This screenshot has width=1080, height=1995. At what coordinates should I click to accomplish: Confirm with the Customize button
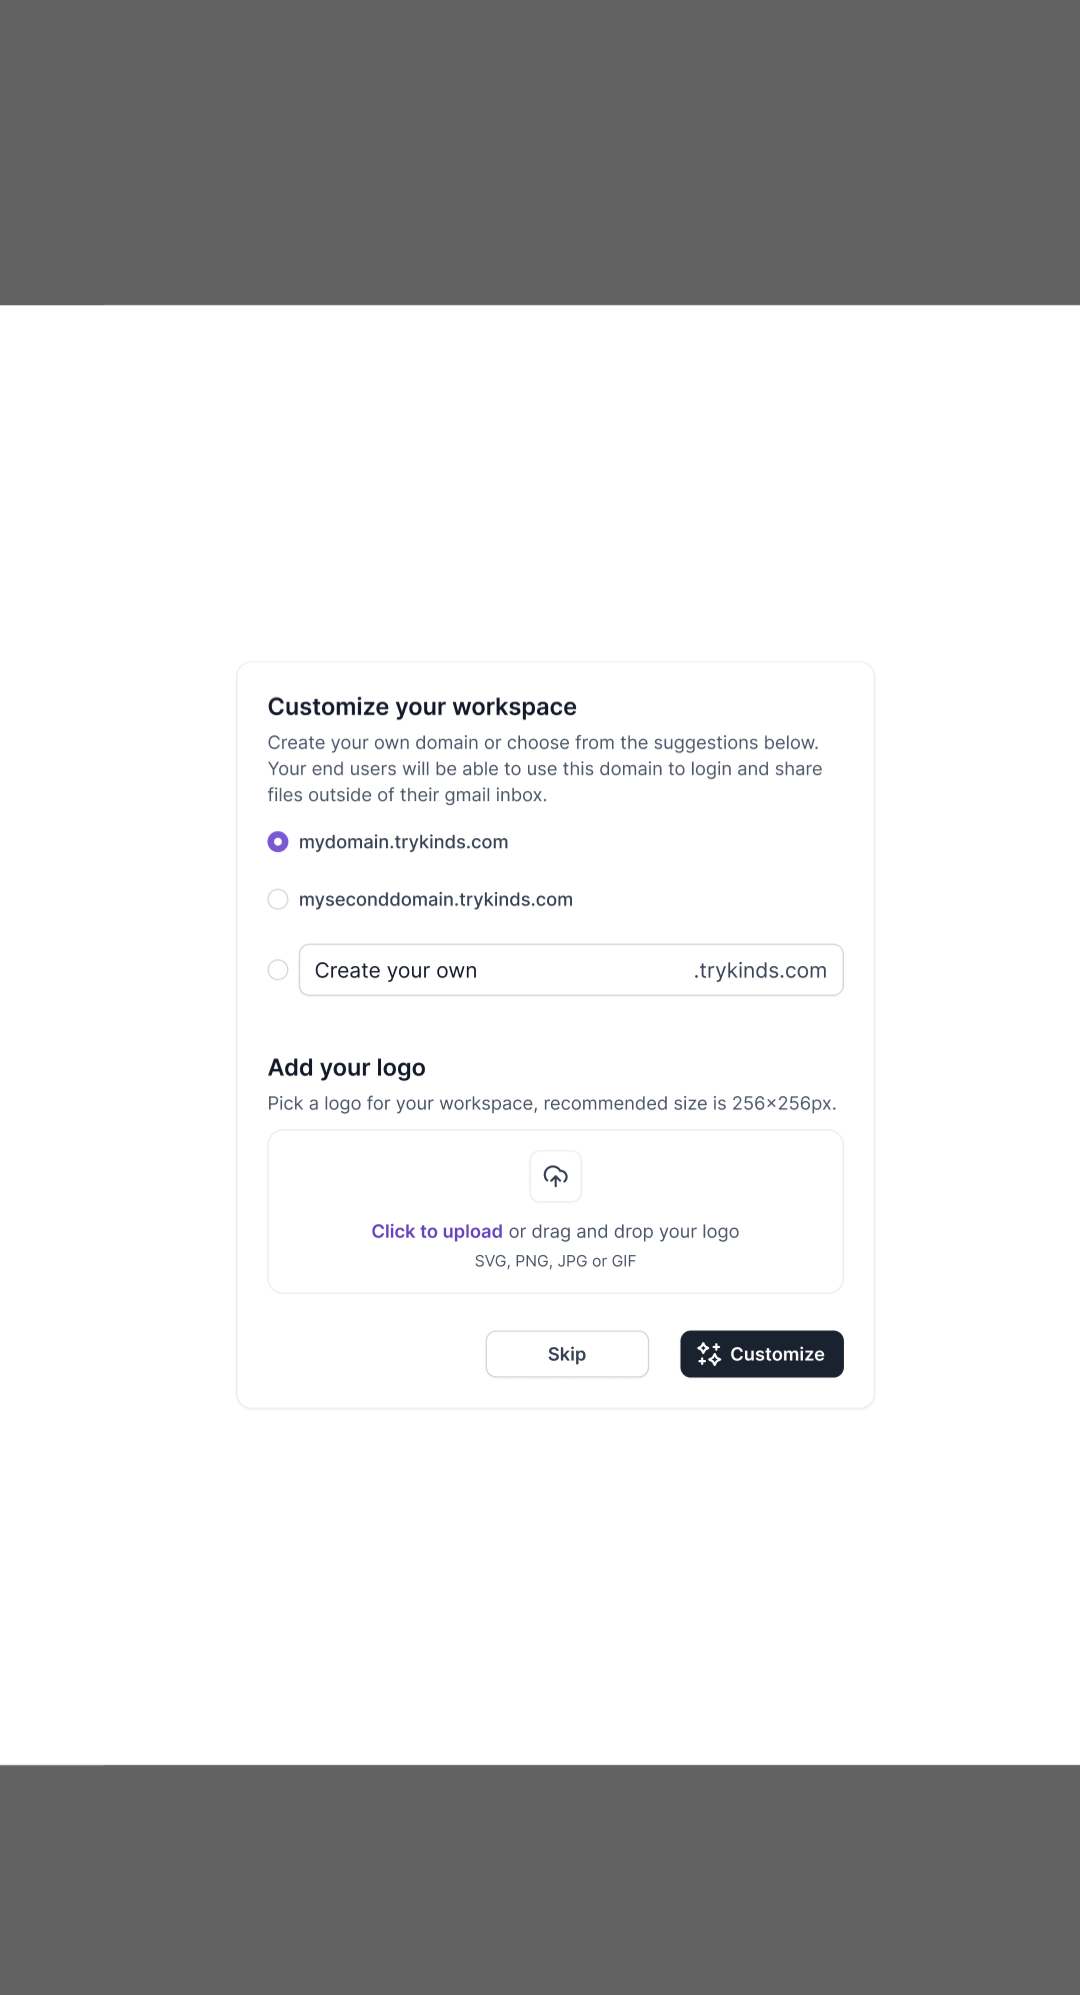coord(762,1354)
